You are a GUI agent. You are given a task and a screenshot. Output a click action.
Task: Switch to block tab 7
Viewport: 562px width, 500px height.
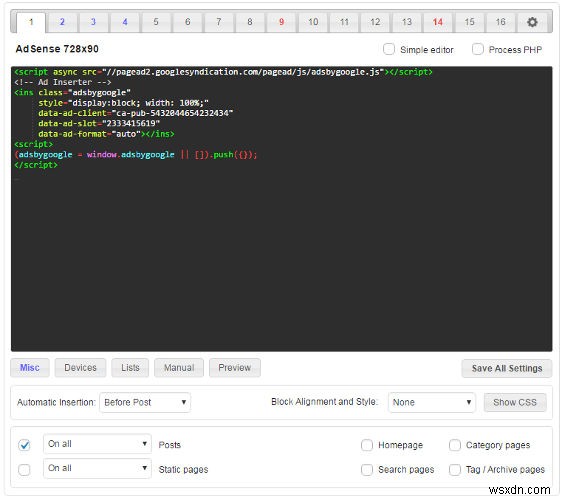point(219,22)
